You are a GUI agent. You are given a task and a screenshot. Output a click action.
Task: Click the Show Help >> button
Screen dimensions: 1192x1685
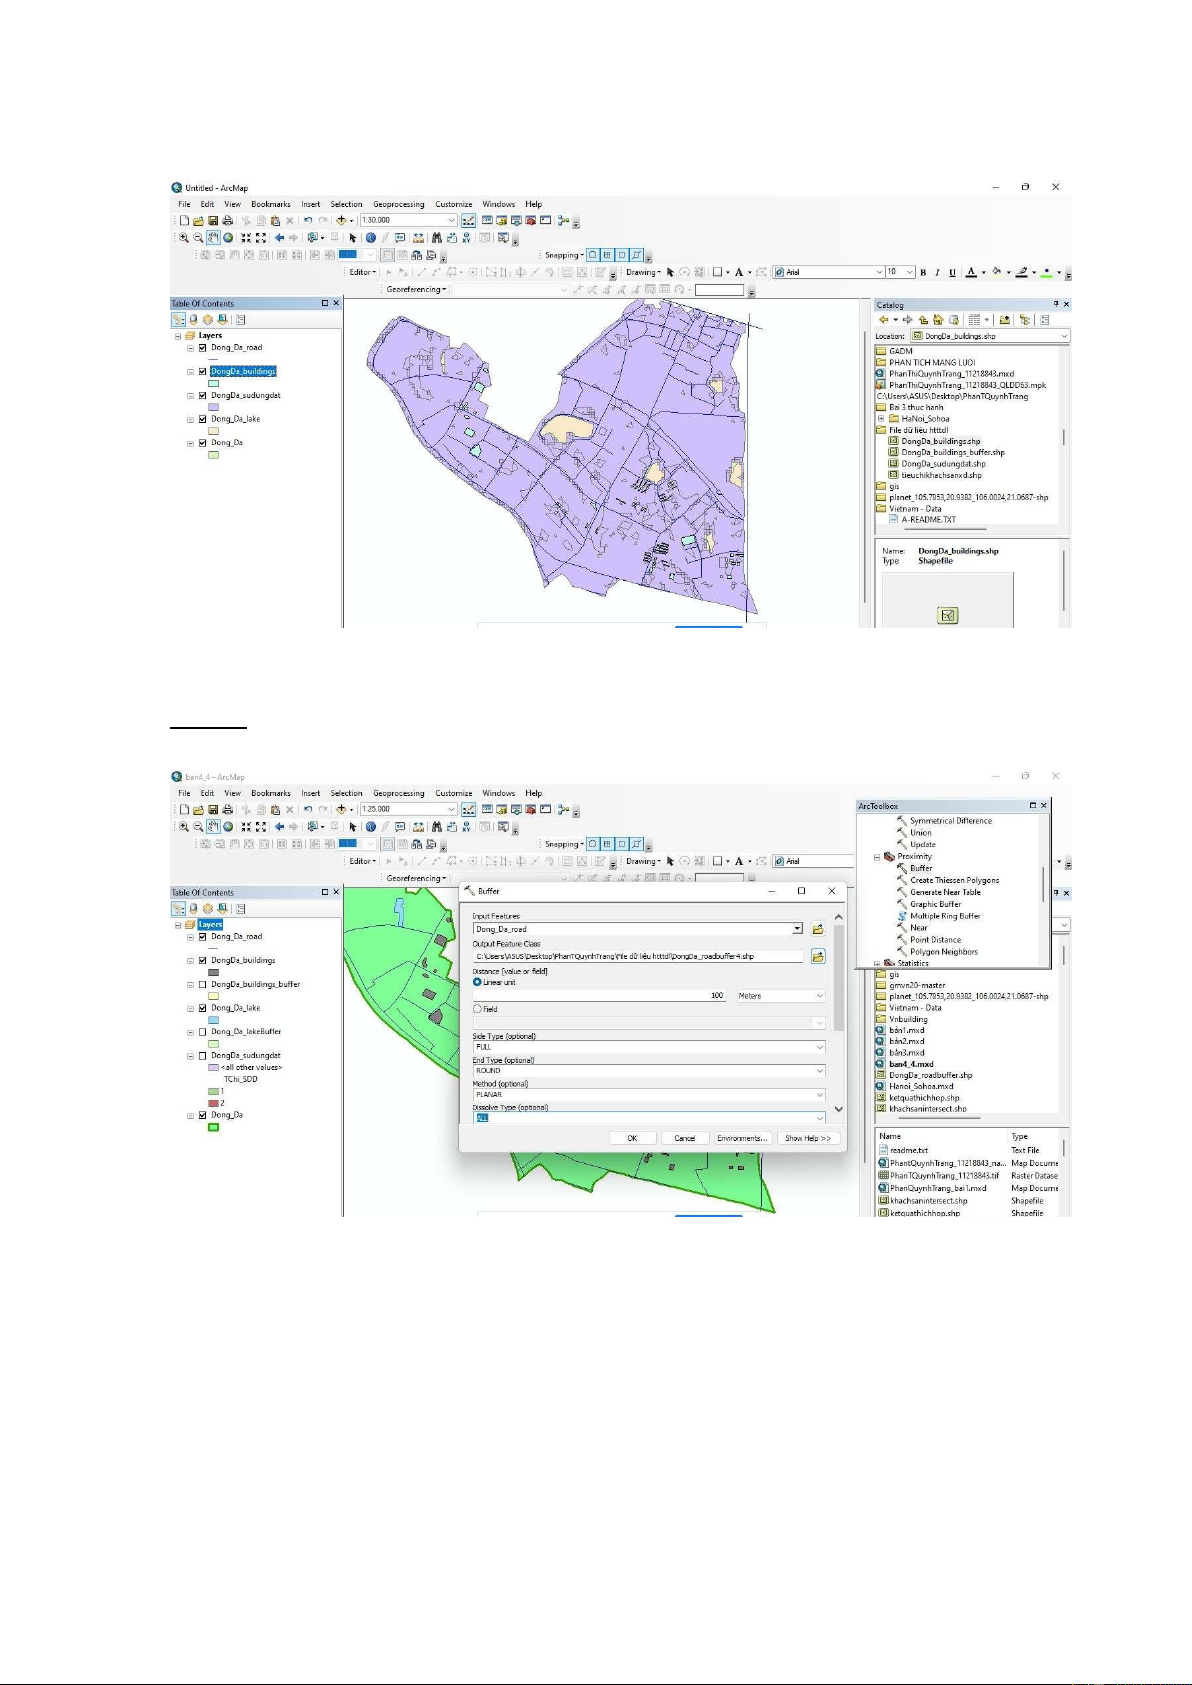click(807, 1138)
